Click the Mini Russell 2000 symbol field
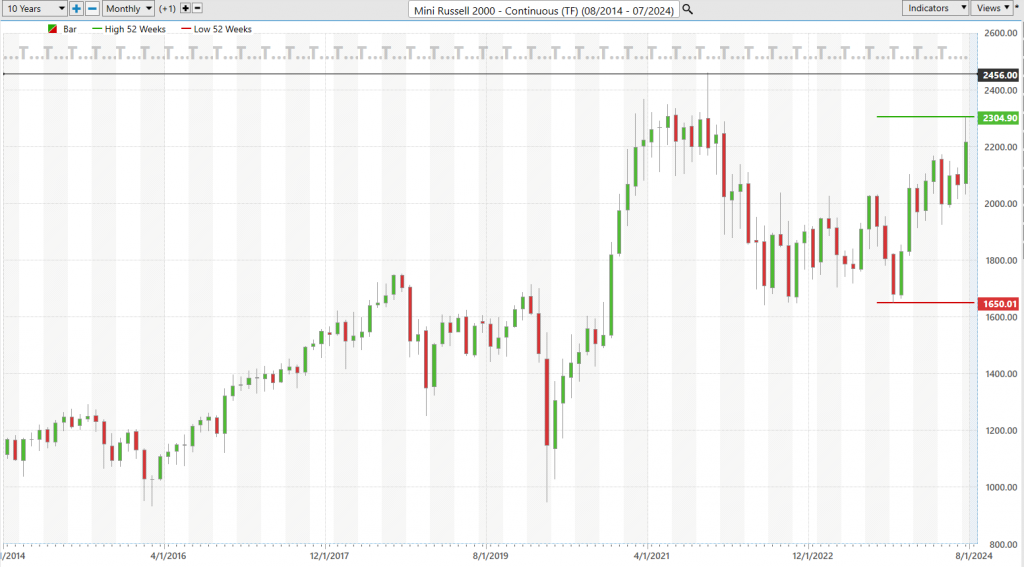Screen dimensions: 1024x567 (x=544, y=10)
